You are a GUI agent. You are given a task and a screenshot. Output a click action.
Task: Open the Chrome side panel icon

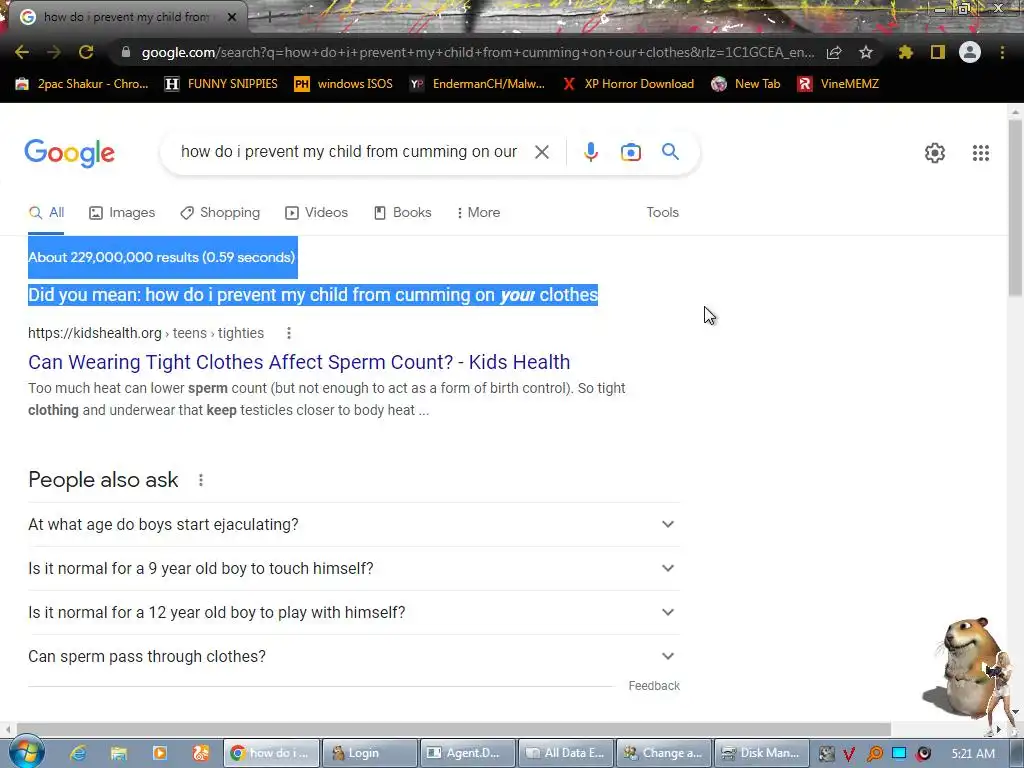pos(938,52)
